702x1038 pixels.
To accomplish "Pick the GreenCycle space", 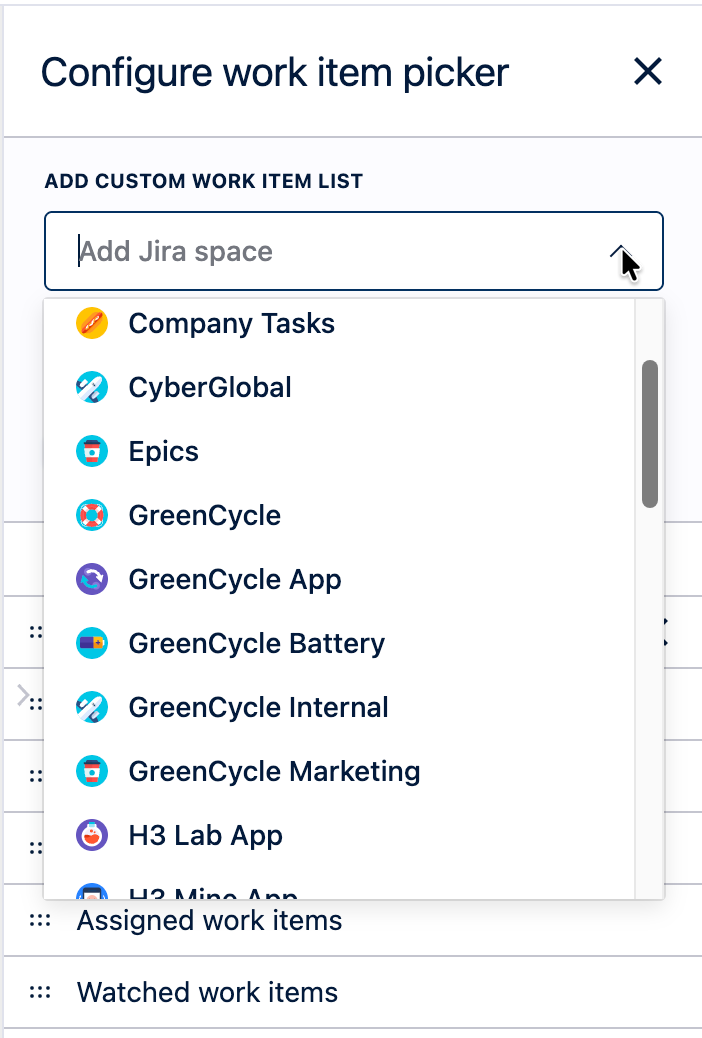I will (338, 516).
